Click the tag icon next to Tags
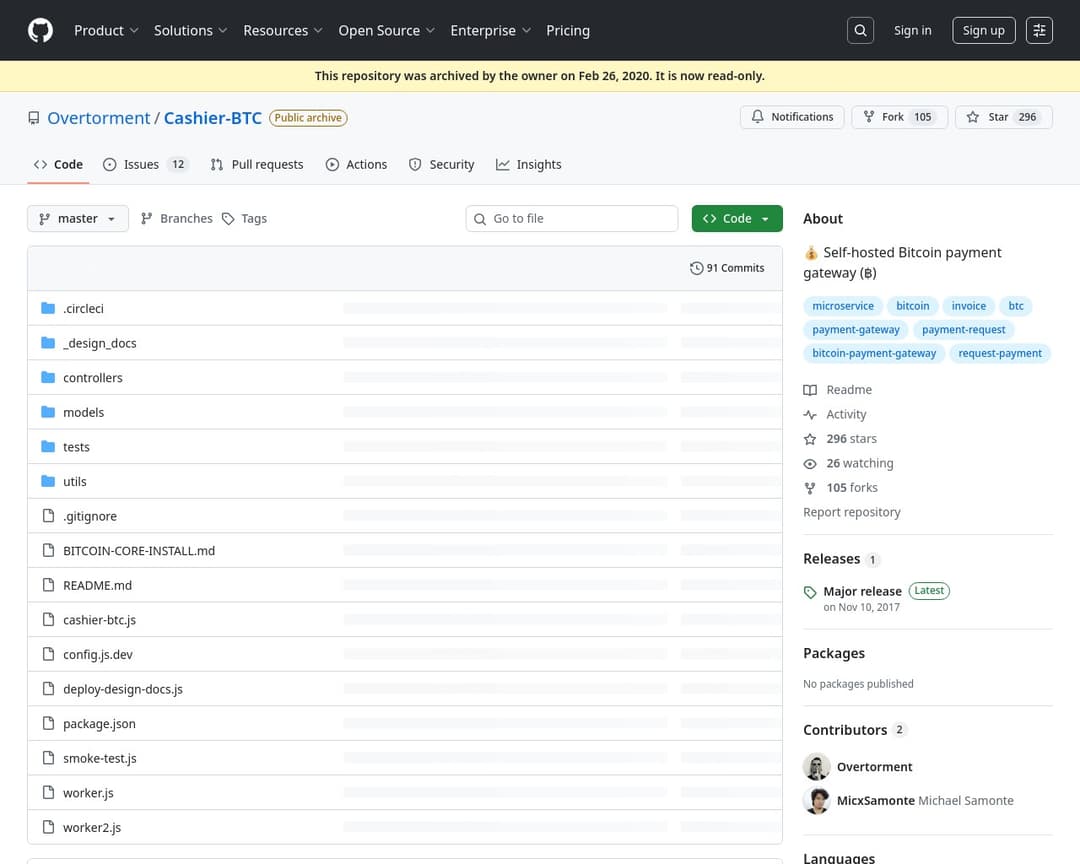Screen dimensions: 1080x864 point(228,218)
